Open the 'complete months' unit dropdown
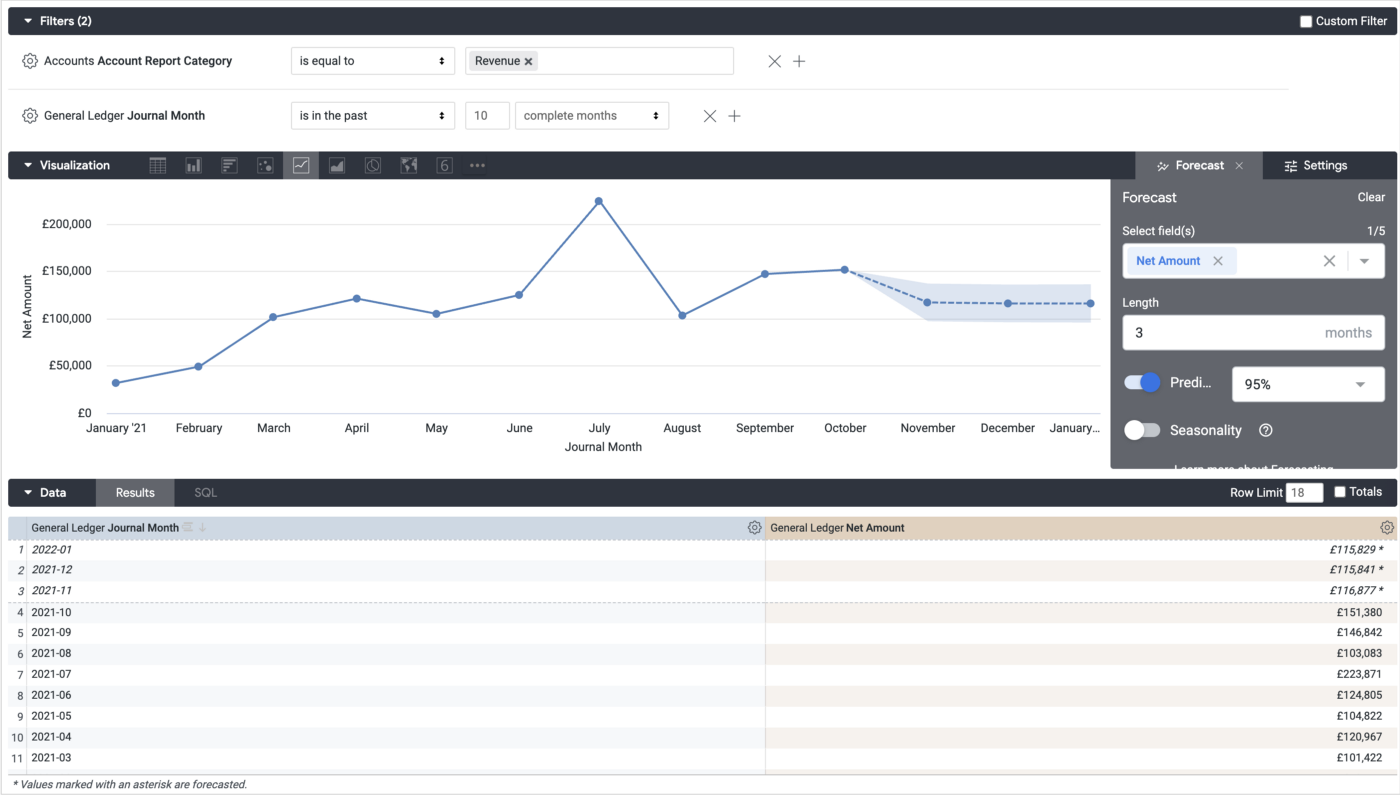 click(591, 115)
